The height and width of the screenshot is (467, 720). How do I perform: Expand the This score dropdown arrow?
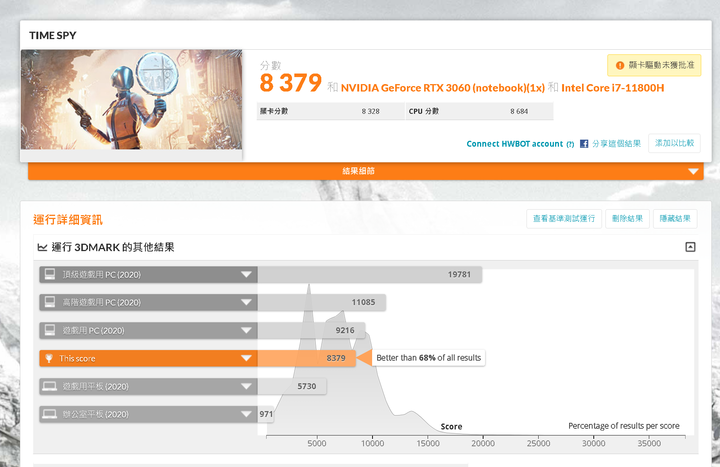coord(246,358)
